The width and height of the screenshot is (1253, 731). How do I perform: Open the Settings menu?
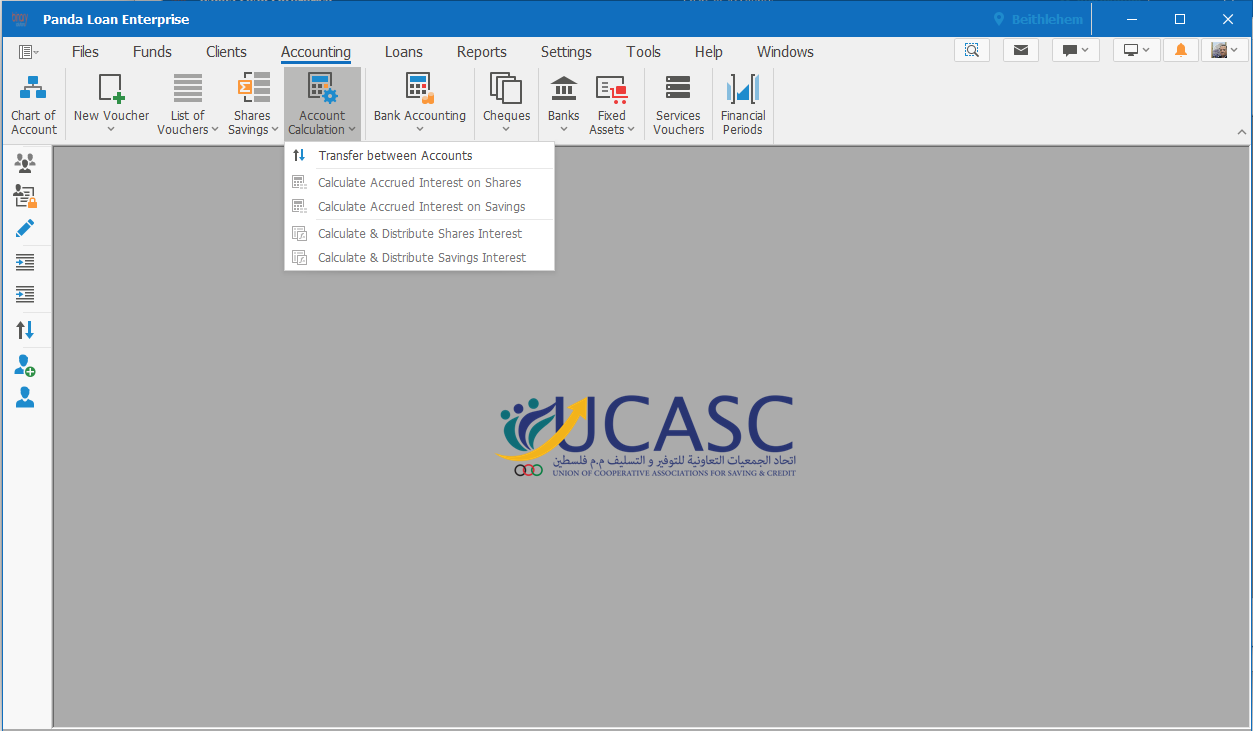click(566, 52)
